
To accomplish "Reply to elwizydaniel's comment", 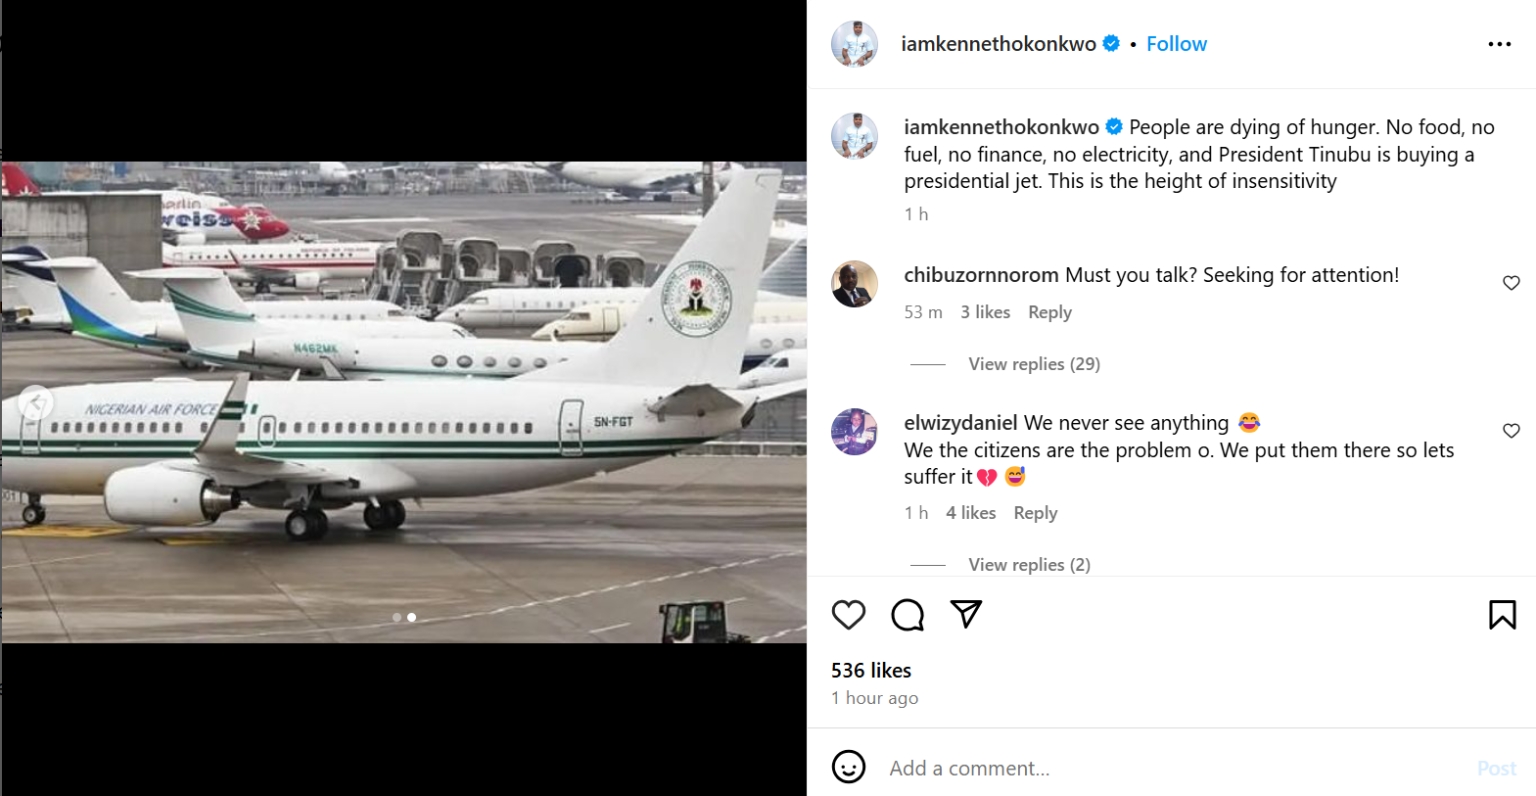I will coord(1035,513).
